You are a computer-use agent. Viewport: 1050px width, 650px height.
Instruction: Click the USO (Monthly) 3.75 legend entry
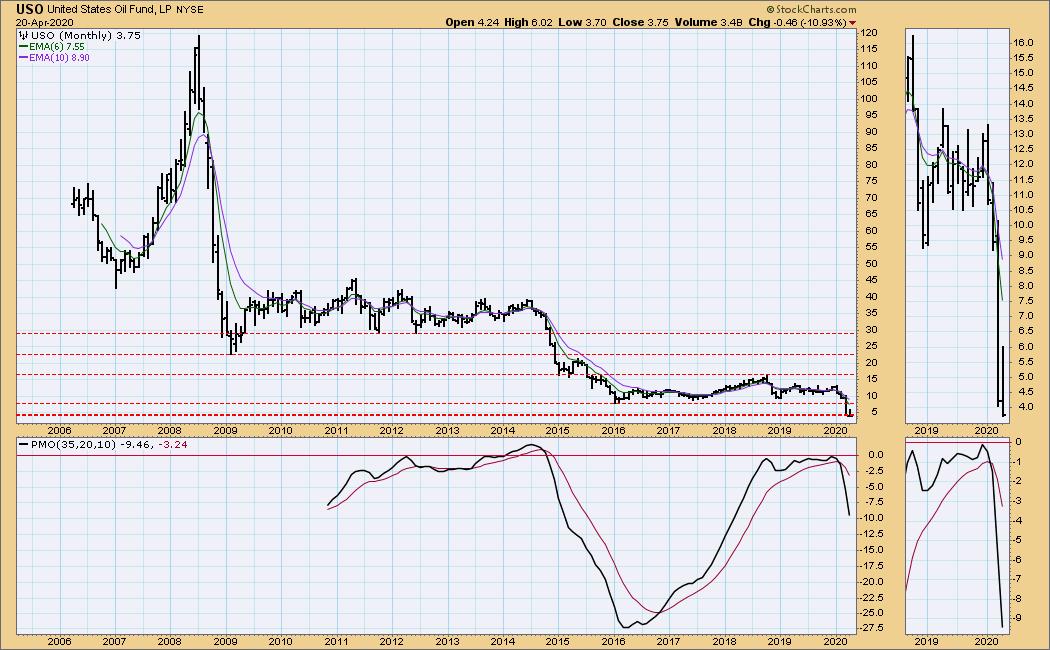(86, 35)
